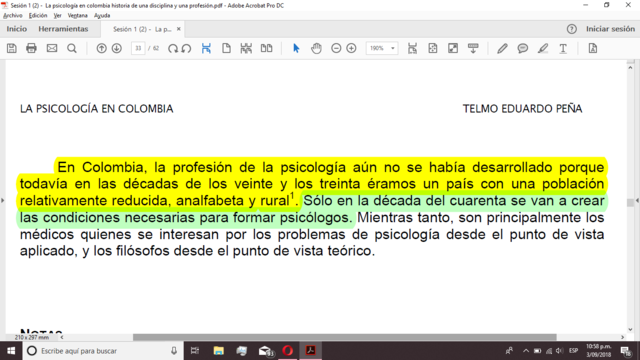Select the highlighter text tool
640x360 pixels.
click(543, 48)
